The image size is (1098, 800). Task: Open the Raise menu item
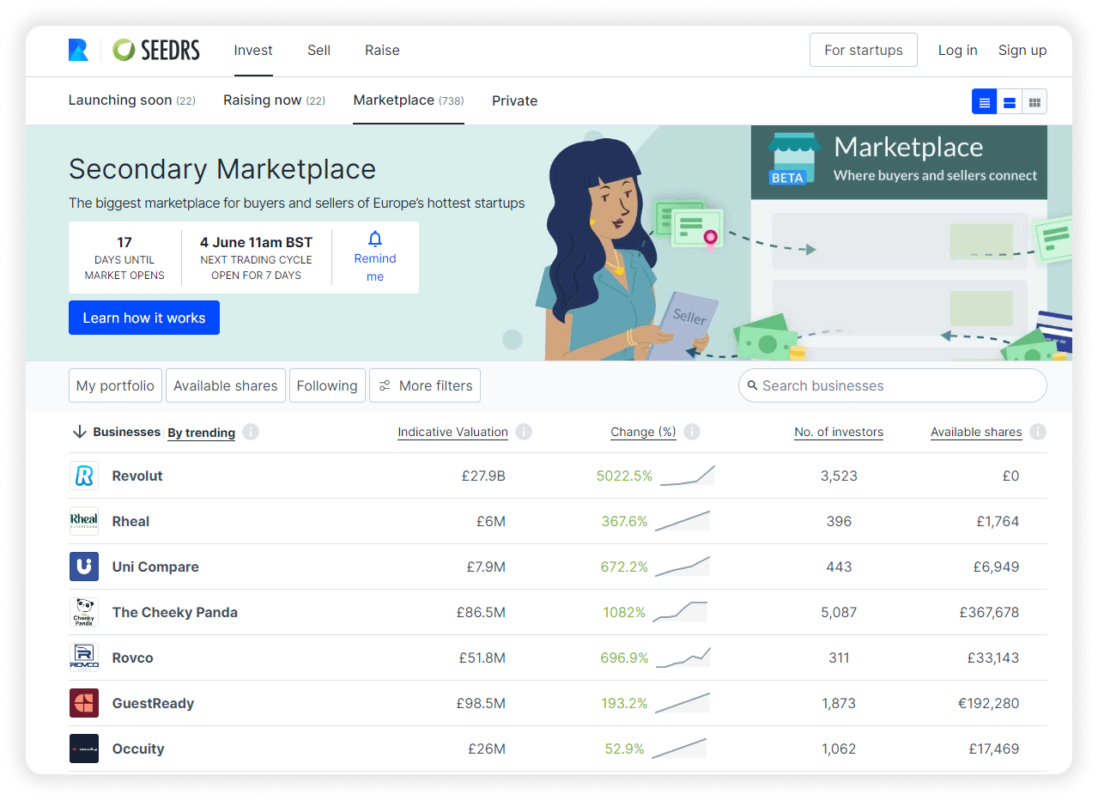(382, 50)
